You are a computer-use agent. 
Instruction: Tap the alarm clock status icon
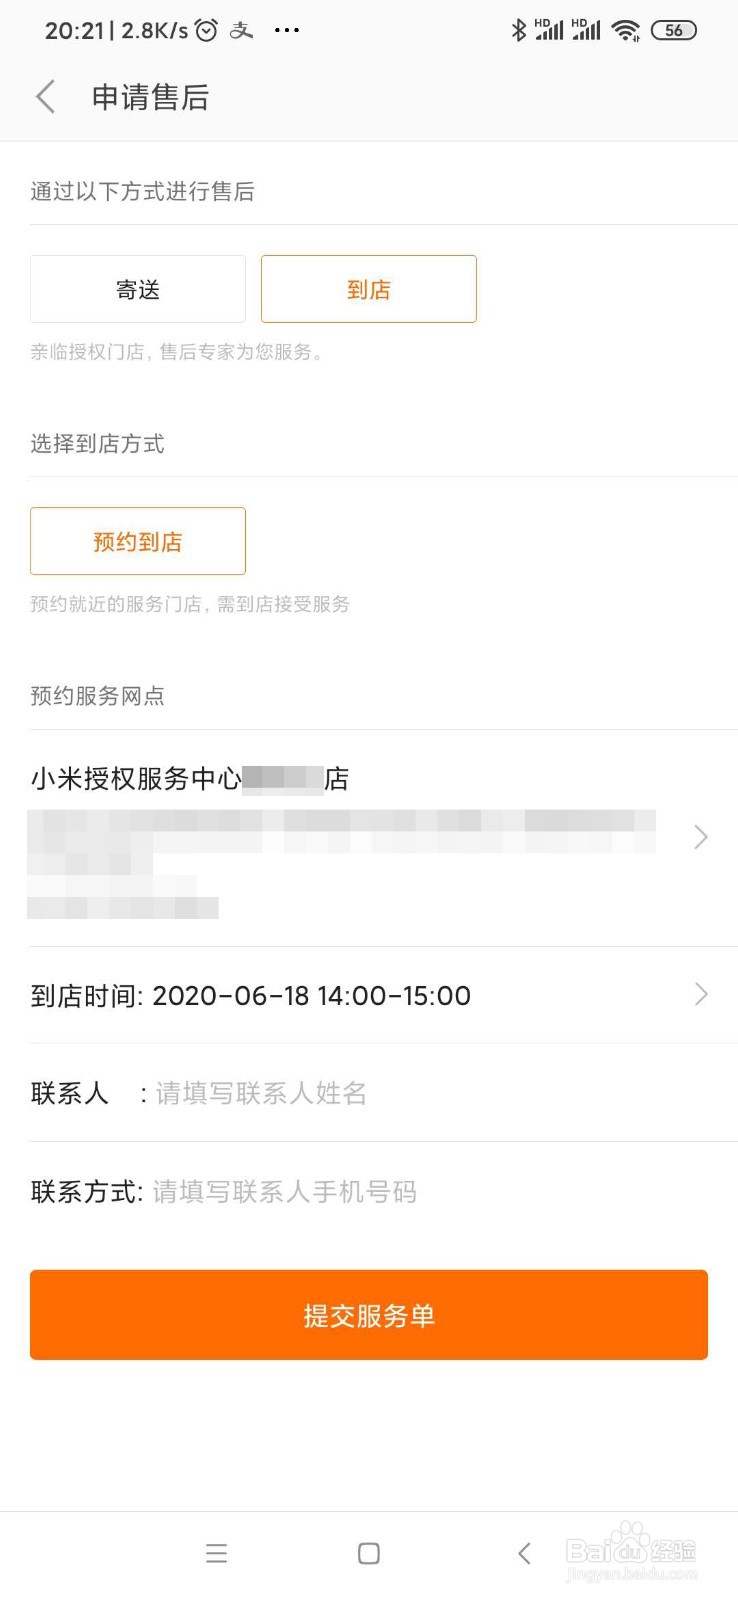206,30
